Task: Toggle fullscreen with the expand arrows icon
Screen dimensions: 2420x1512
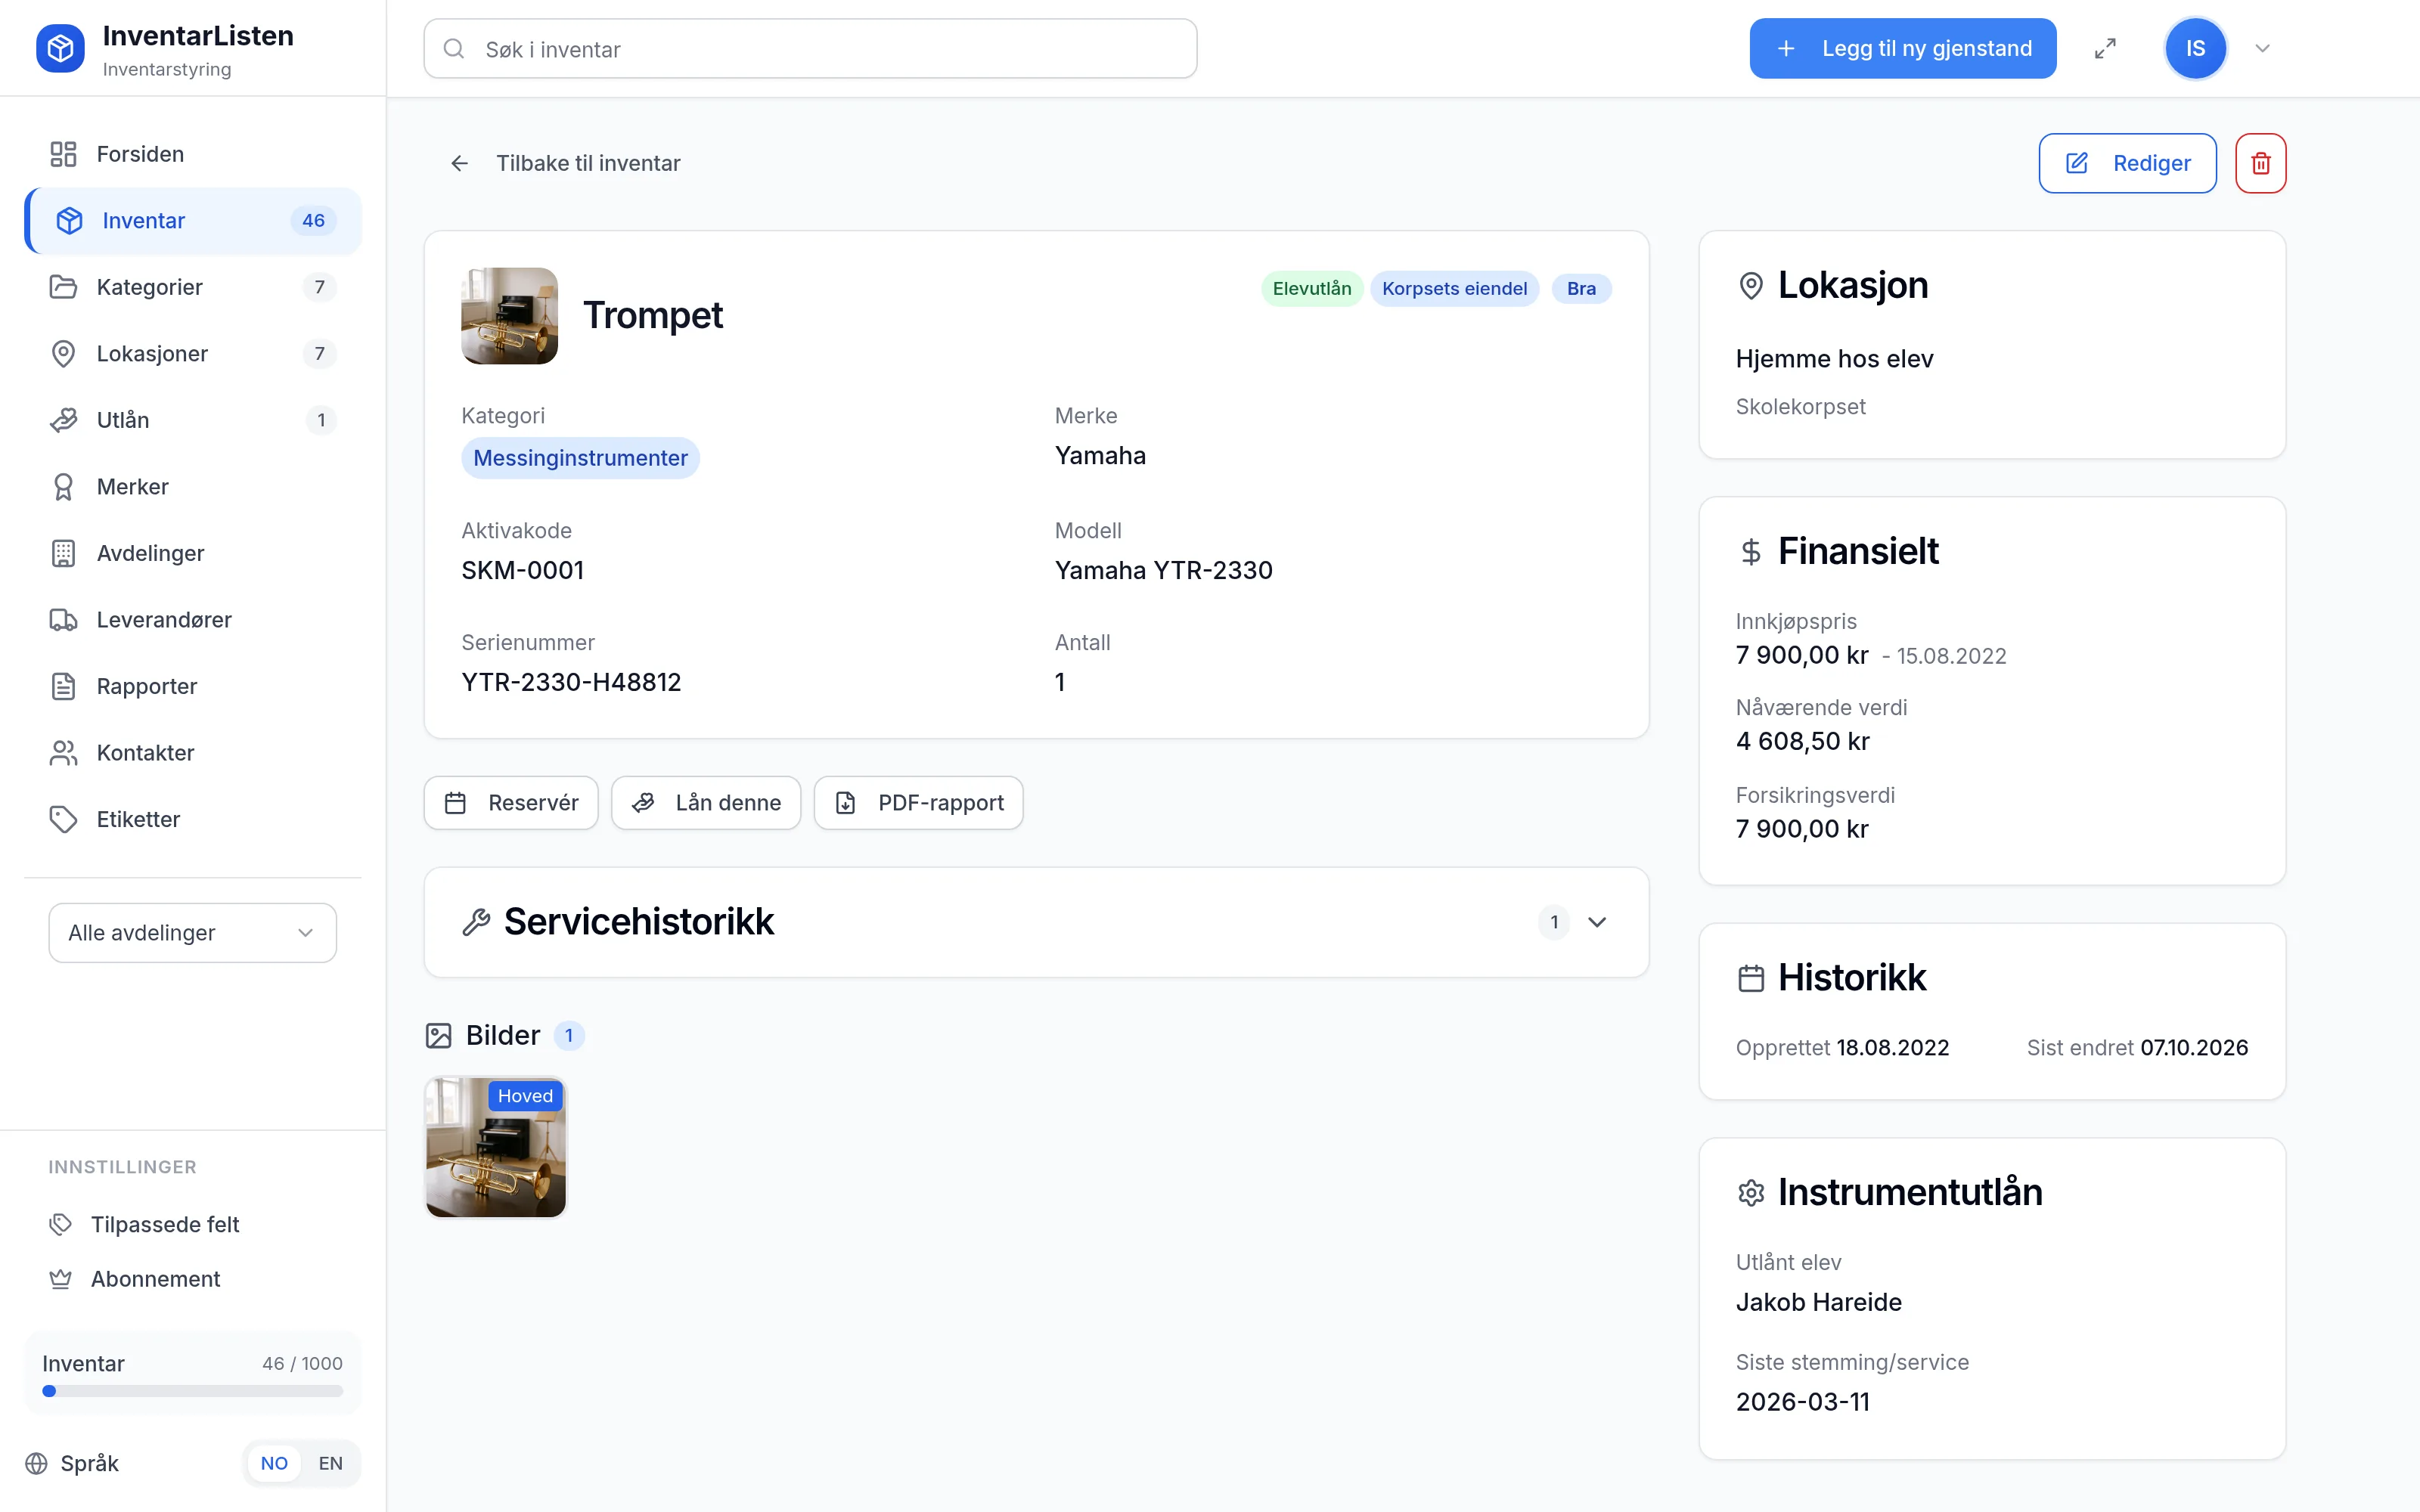Action: click(x=2105, y=48)
